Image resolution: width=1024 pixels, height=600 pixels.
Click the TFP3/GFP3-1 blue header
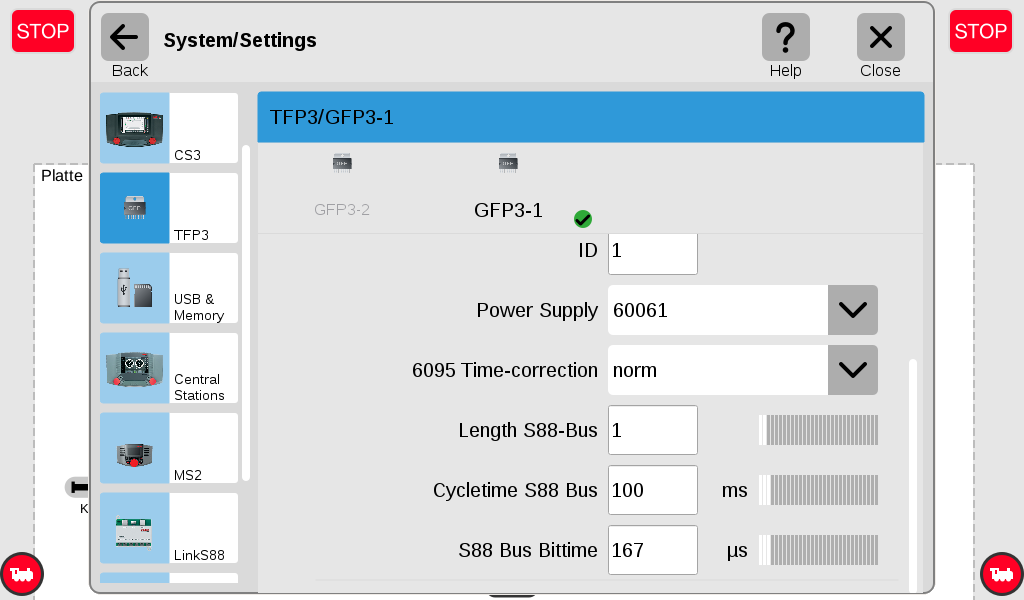(x=591, y=118)
